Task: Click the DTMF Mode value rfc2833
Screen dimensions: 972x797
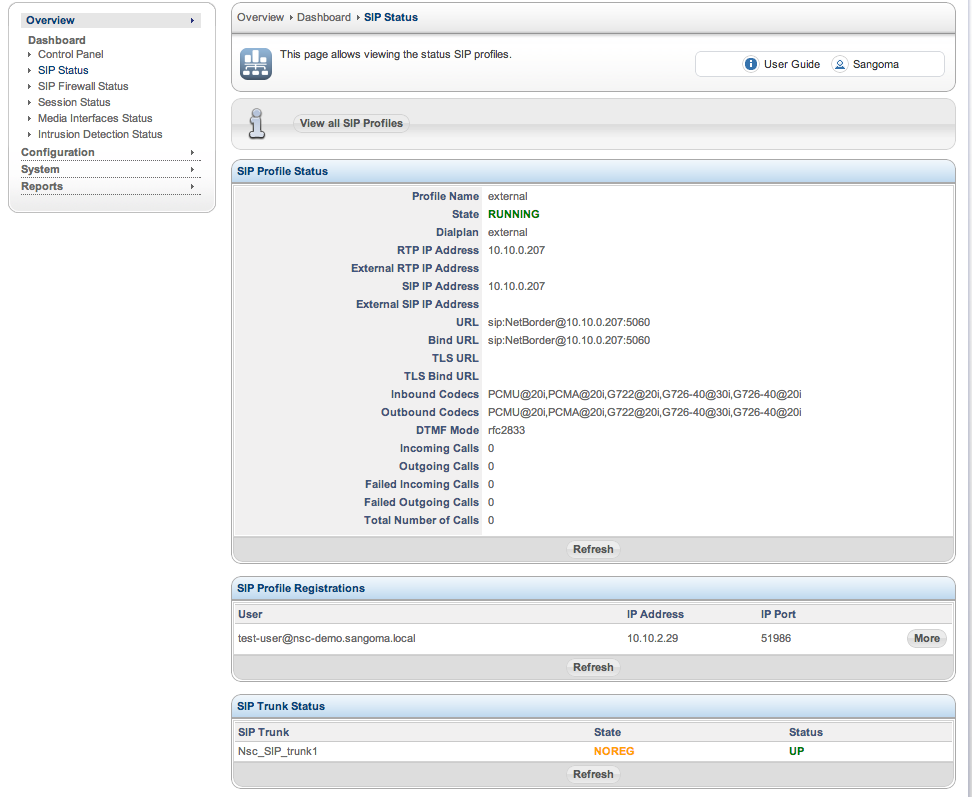Action: [506, 430]
